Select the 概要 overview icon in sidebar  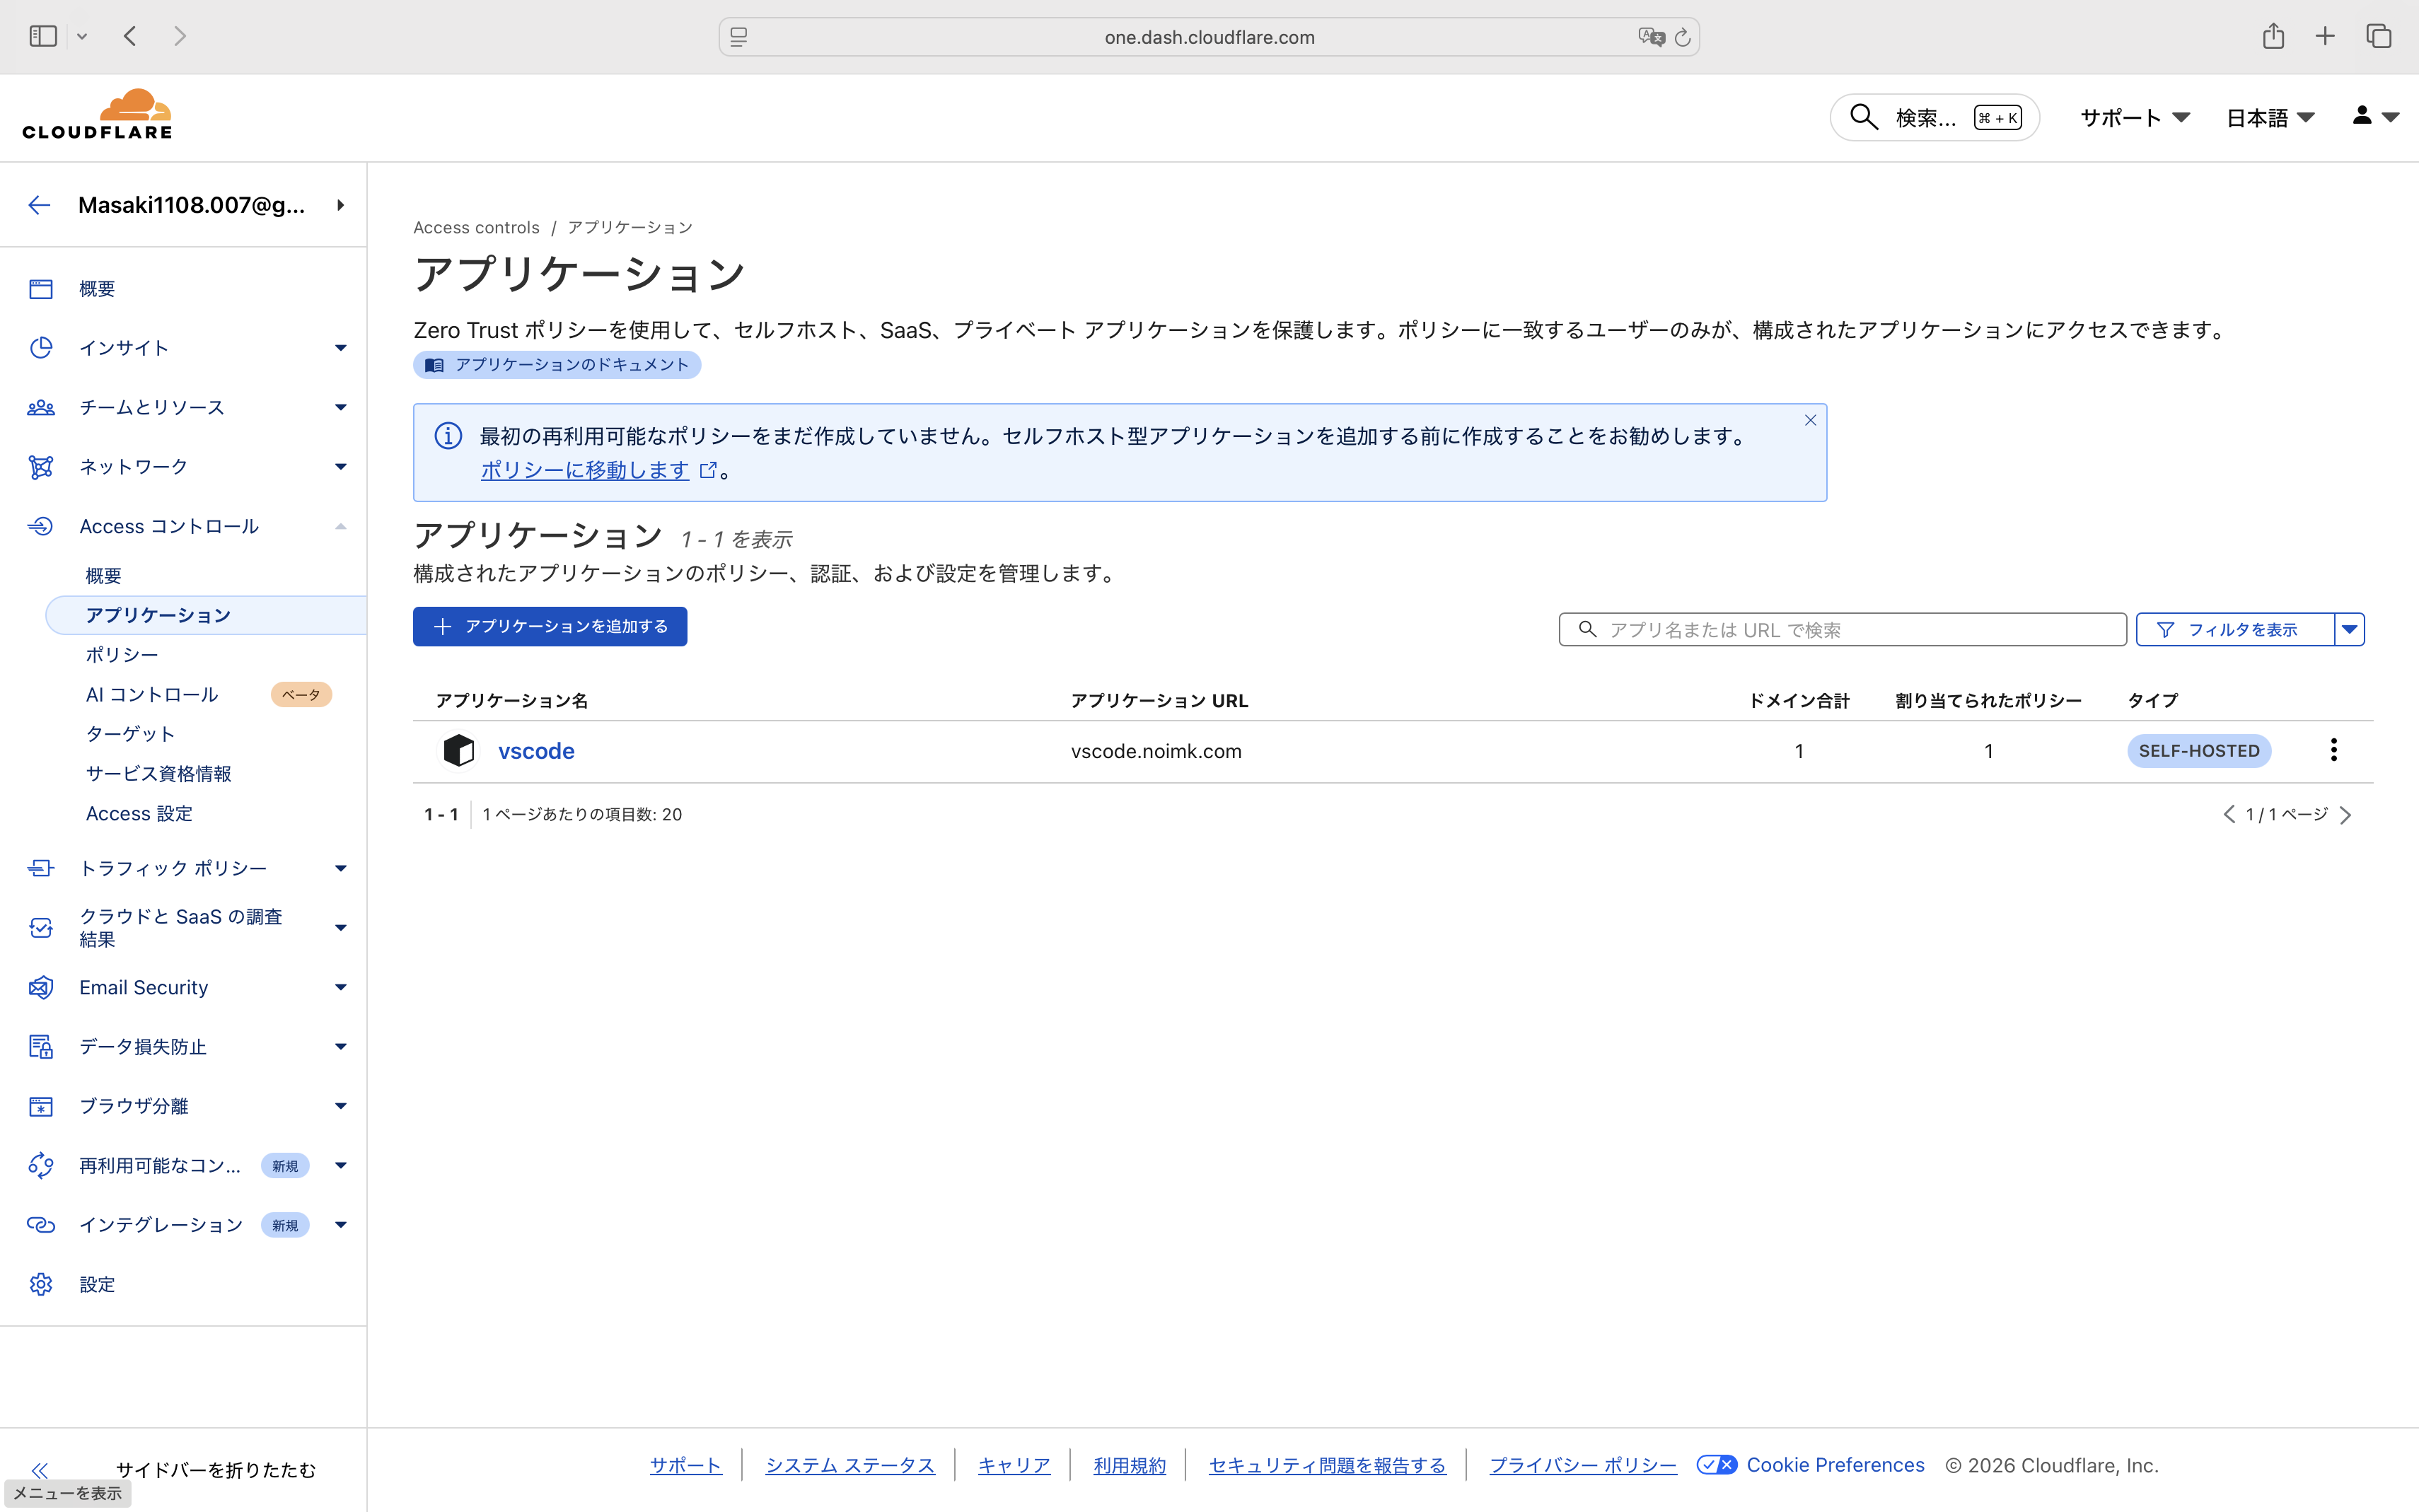click(x=41, y=289)
